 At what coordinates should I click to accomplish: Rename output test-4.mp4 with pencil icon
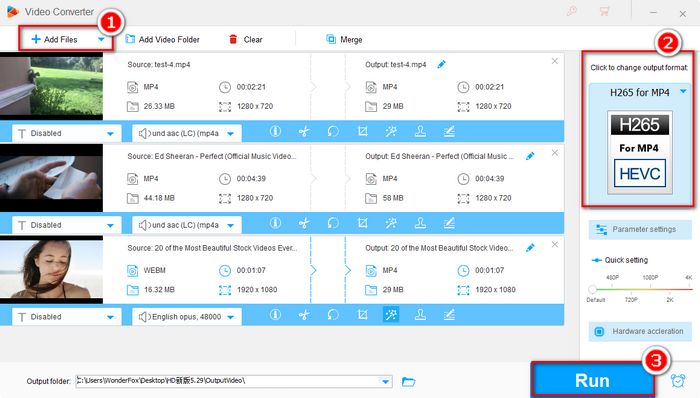click(442, 64)
